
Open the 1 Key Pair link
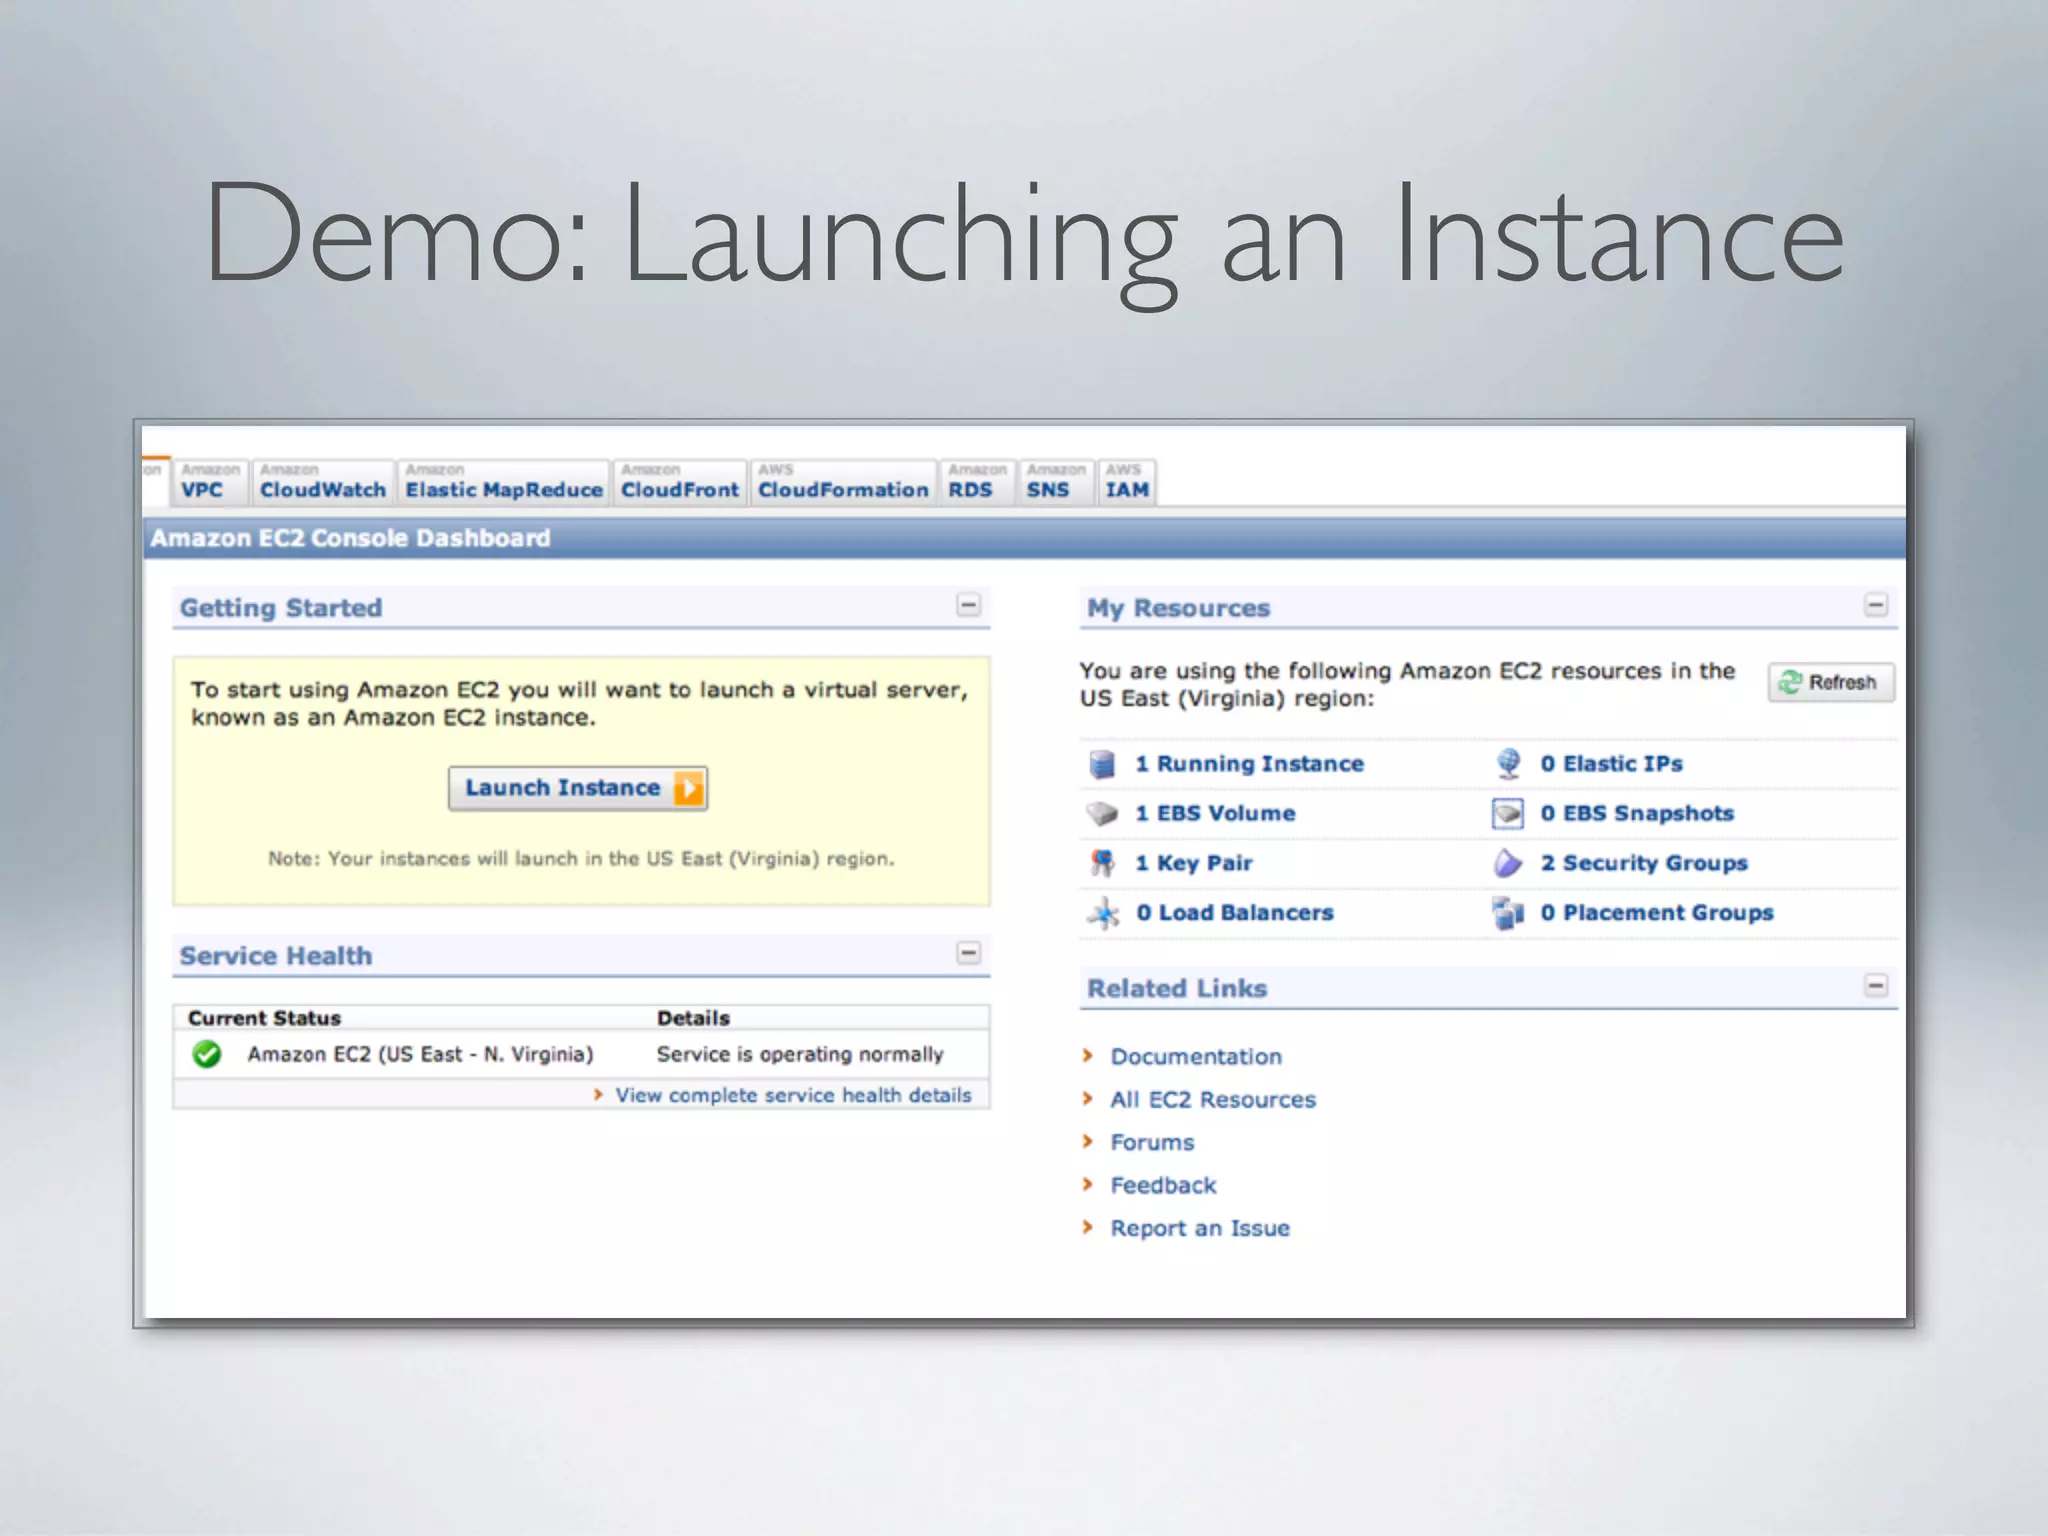(x=1194, y=863)
